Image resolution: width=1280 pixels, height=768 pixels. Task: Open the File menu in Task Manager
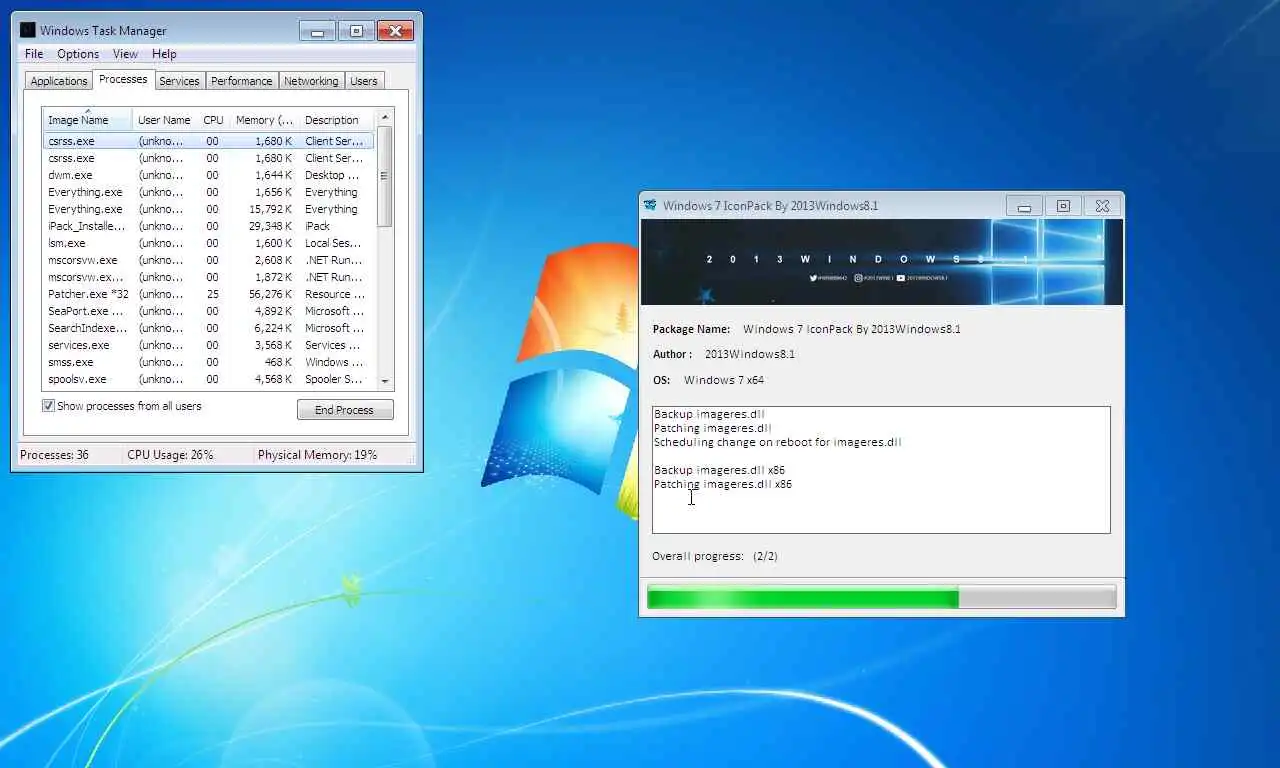tap(34, 54)
